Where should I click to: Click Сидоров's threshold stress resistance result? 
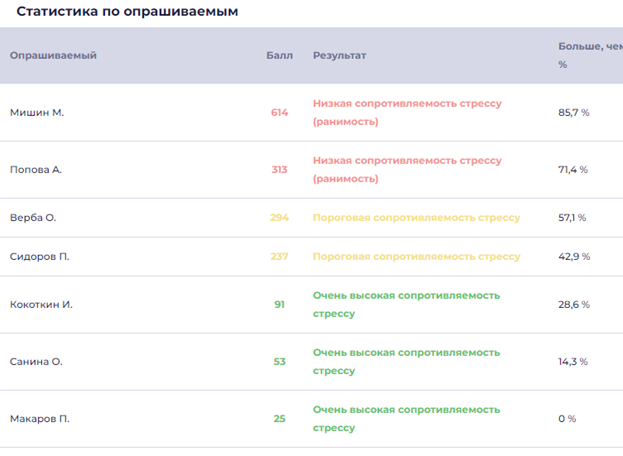416,257
